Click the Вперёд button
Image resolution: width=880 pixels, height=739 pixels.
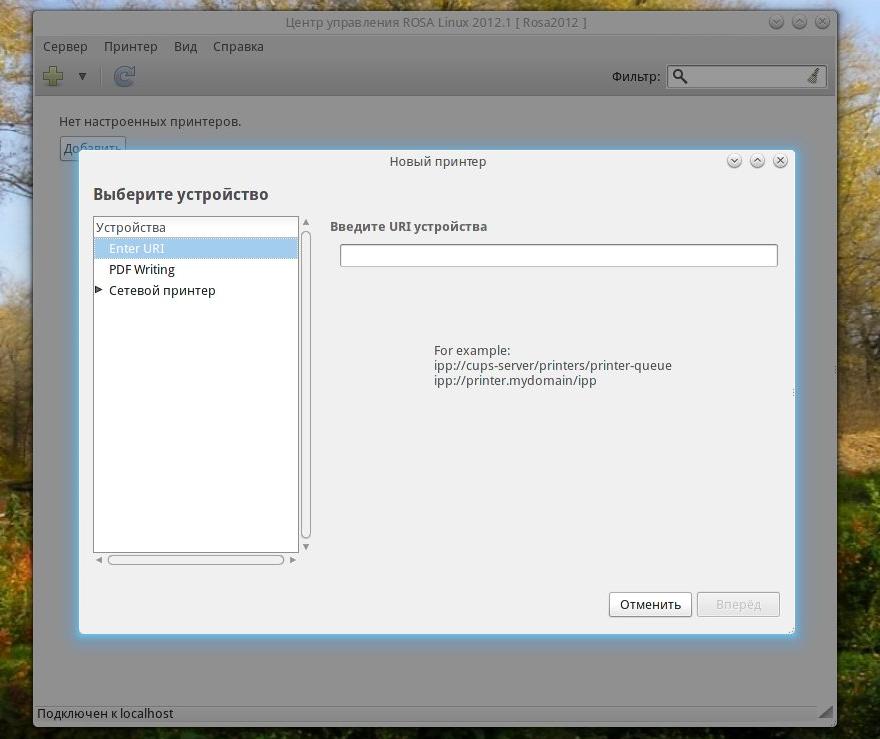click(738, 604)
